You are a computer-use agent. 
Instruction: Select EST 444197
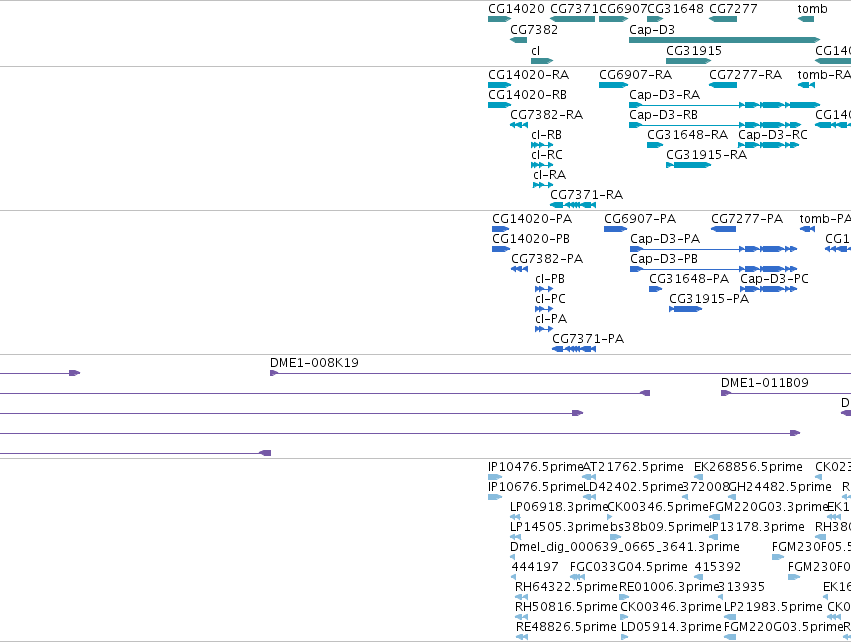coord(513,577)
